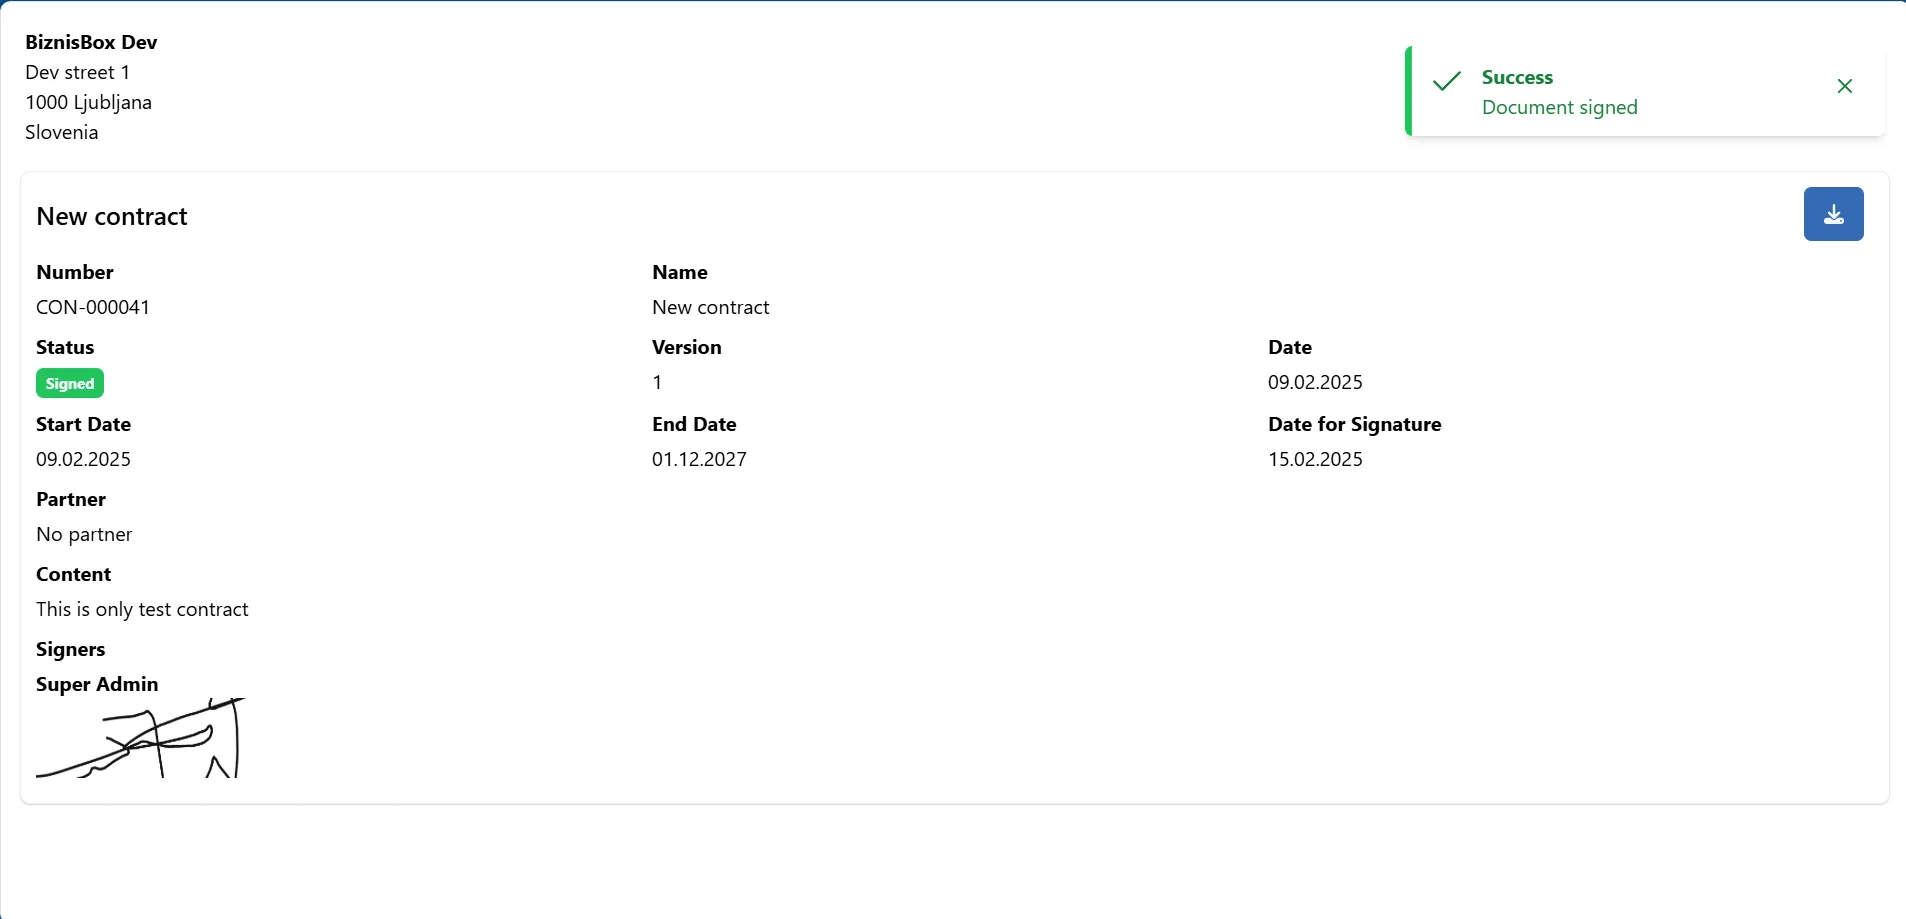This screenshot has height=919, width=1906.
Task: Click the 'No partner' text
Action: 84,535
